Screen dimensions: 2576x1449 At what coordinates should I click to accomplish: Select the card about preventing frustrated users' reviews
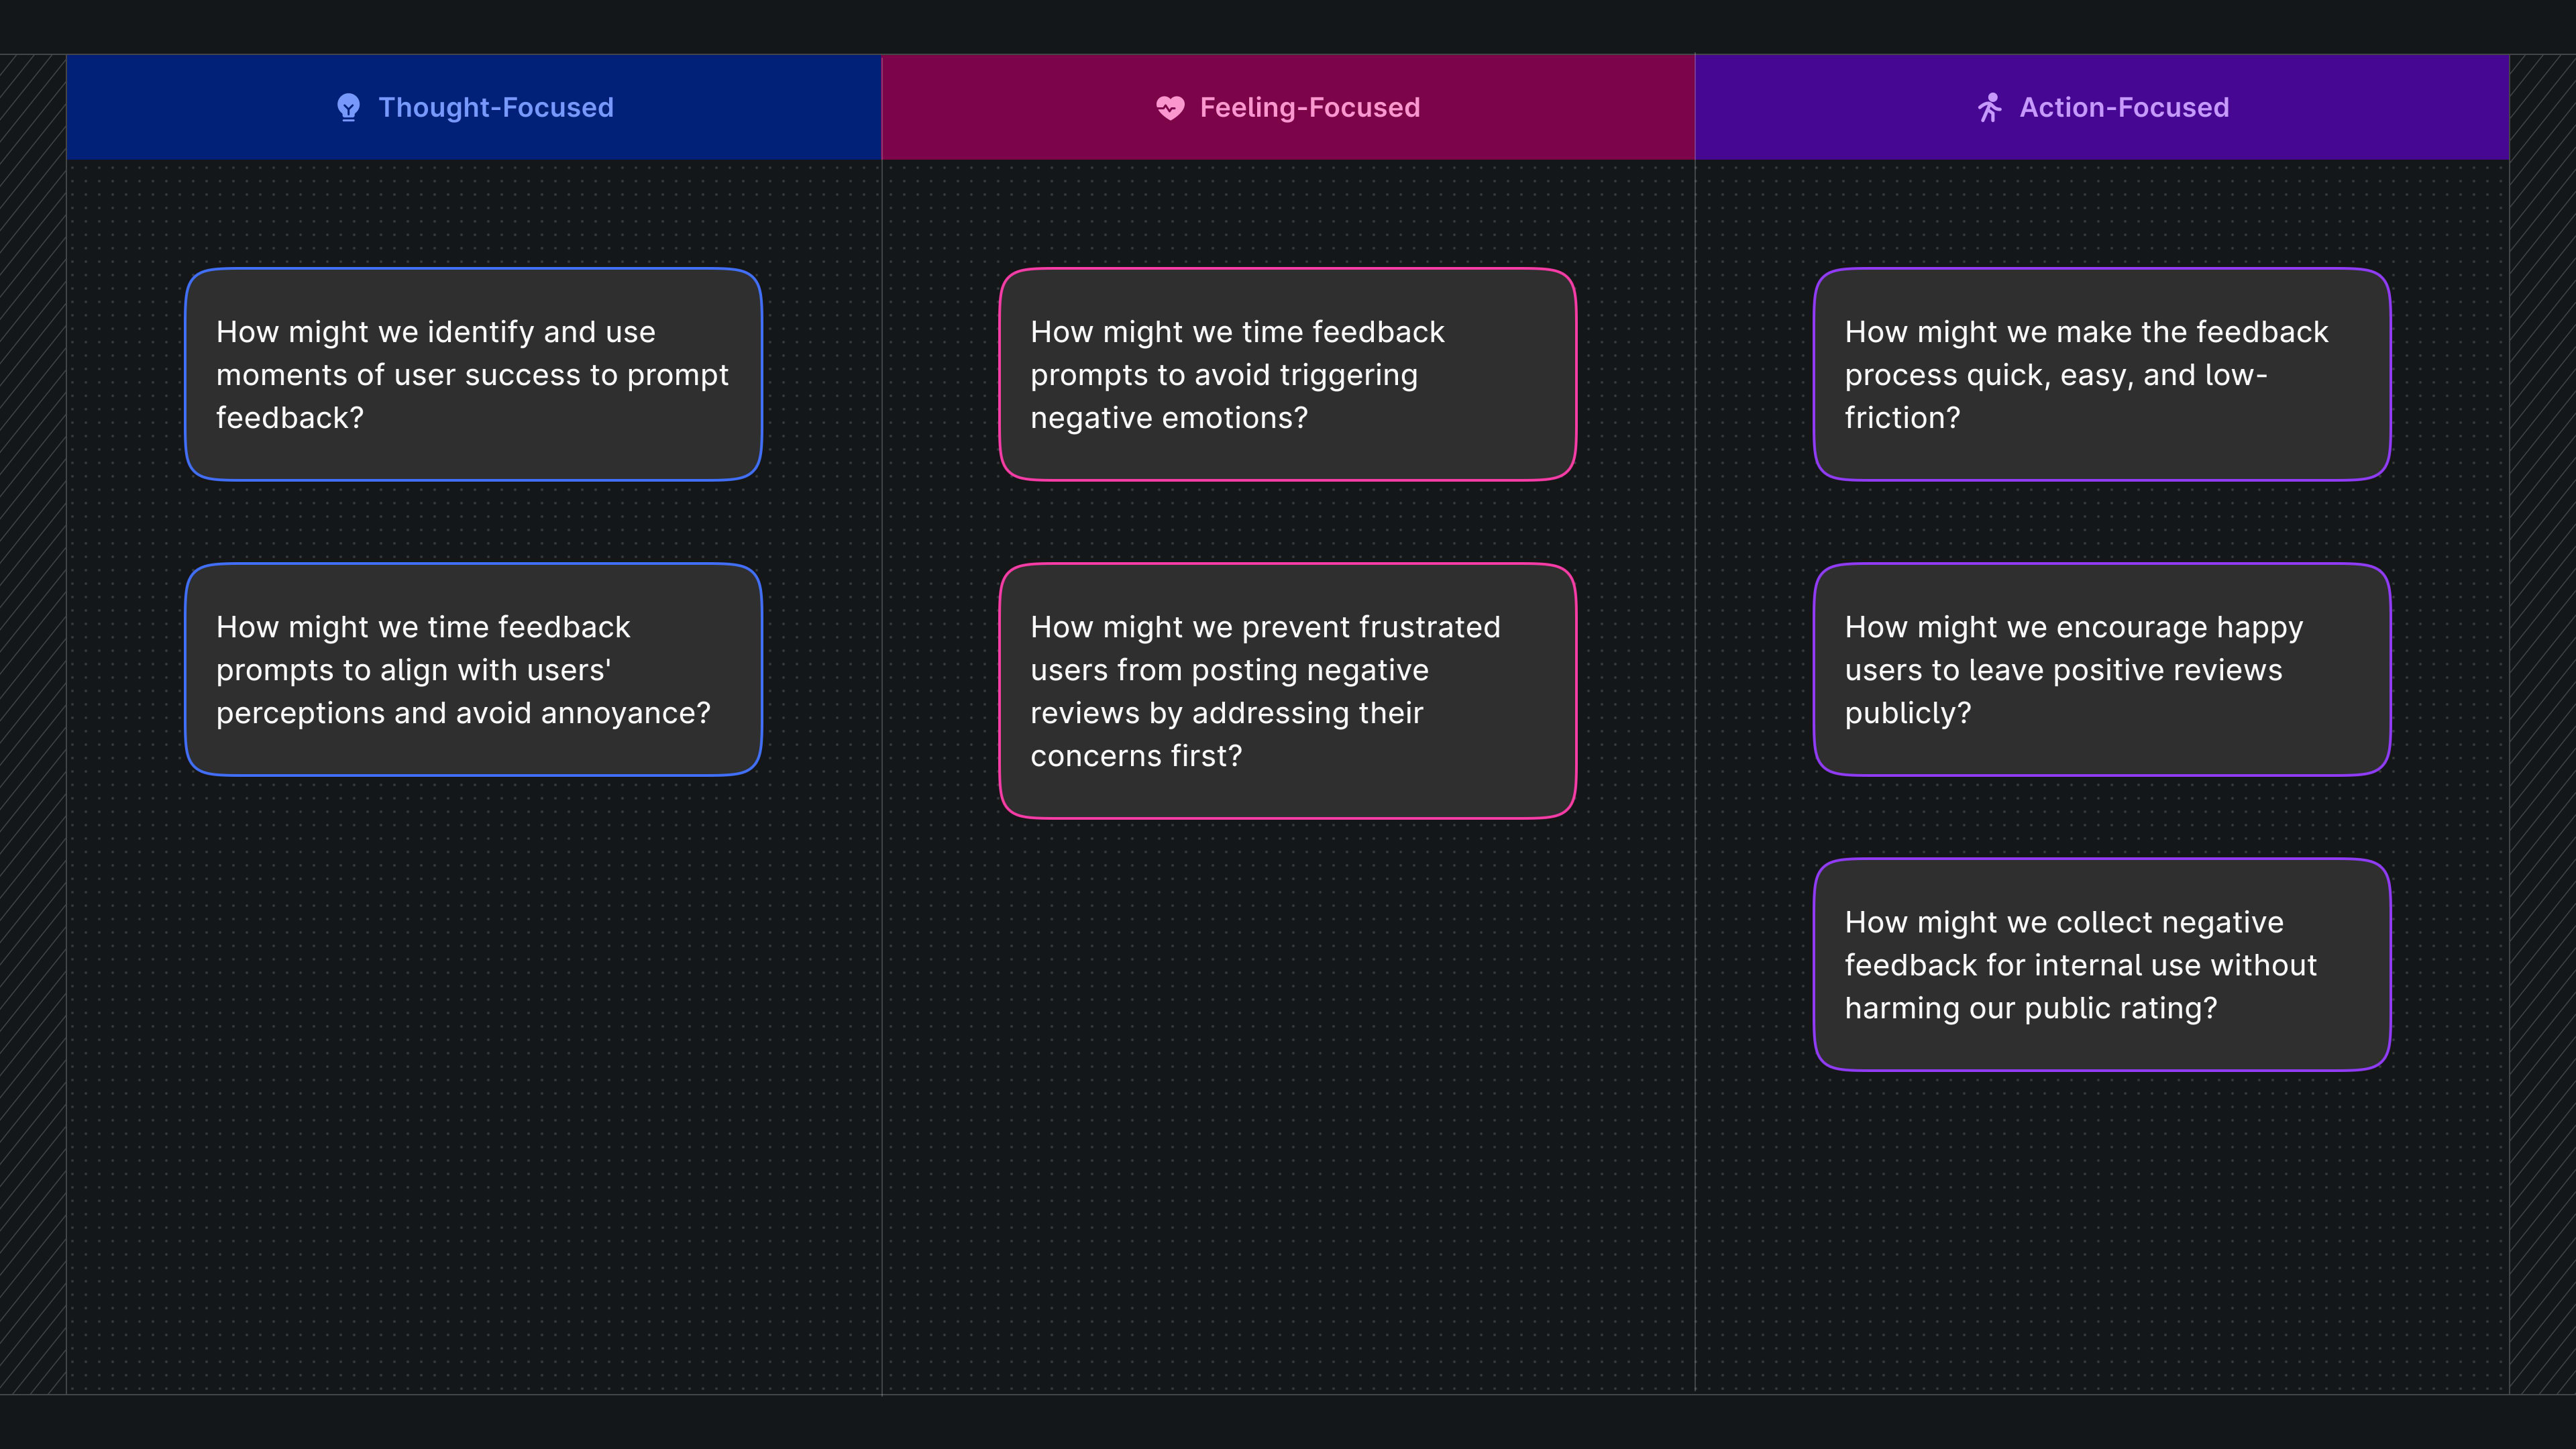tap(1287, 691)
